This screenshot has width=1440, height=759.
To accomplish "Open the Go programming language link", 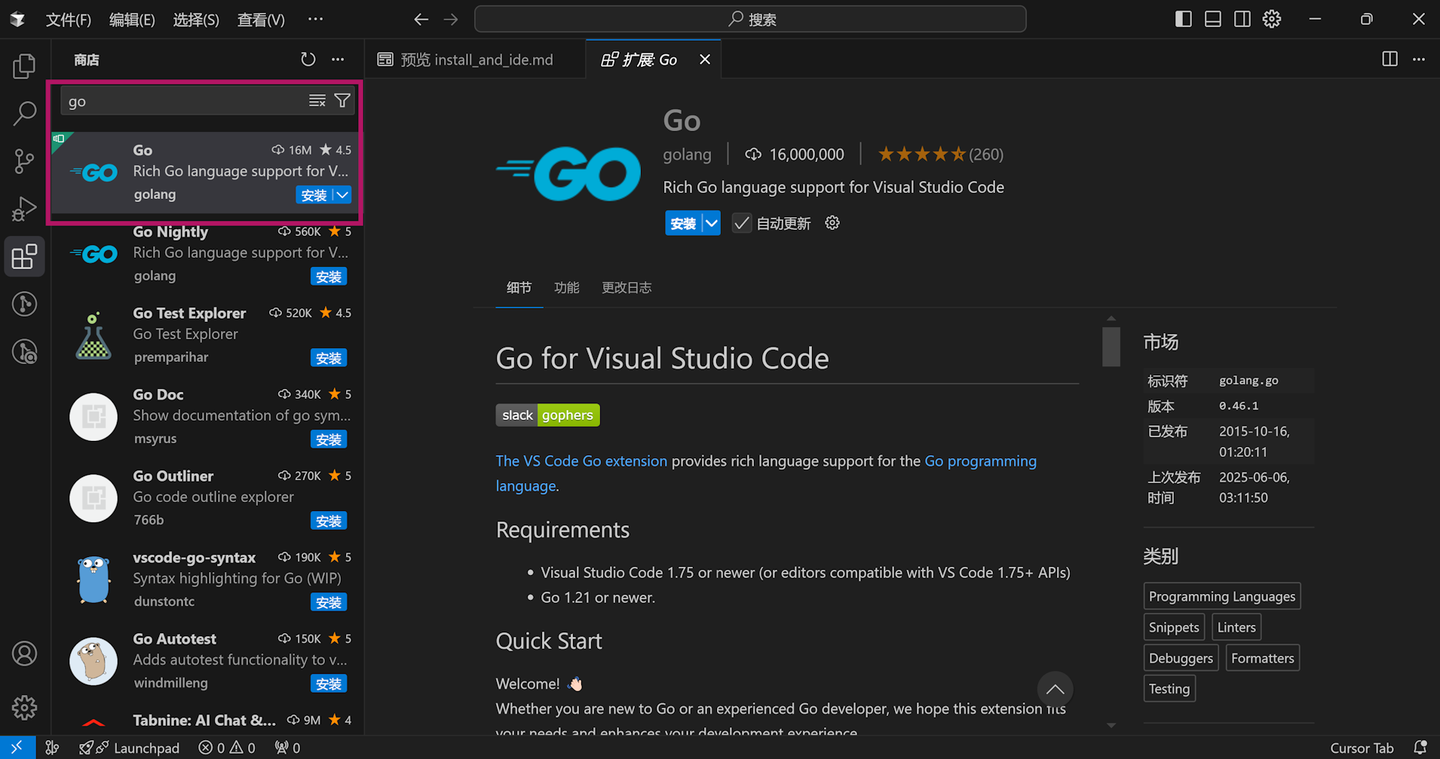I will (x=980, y=460).
